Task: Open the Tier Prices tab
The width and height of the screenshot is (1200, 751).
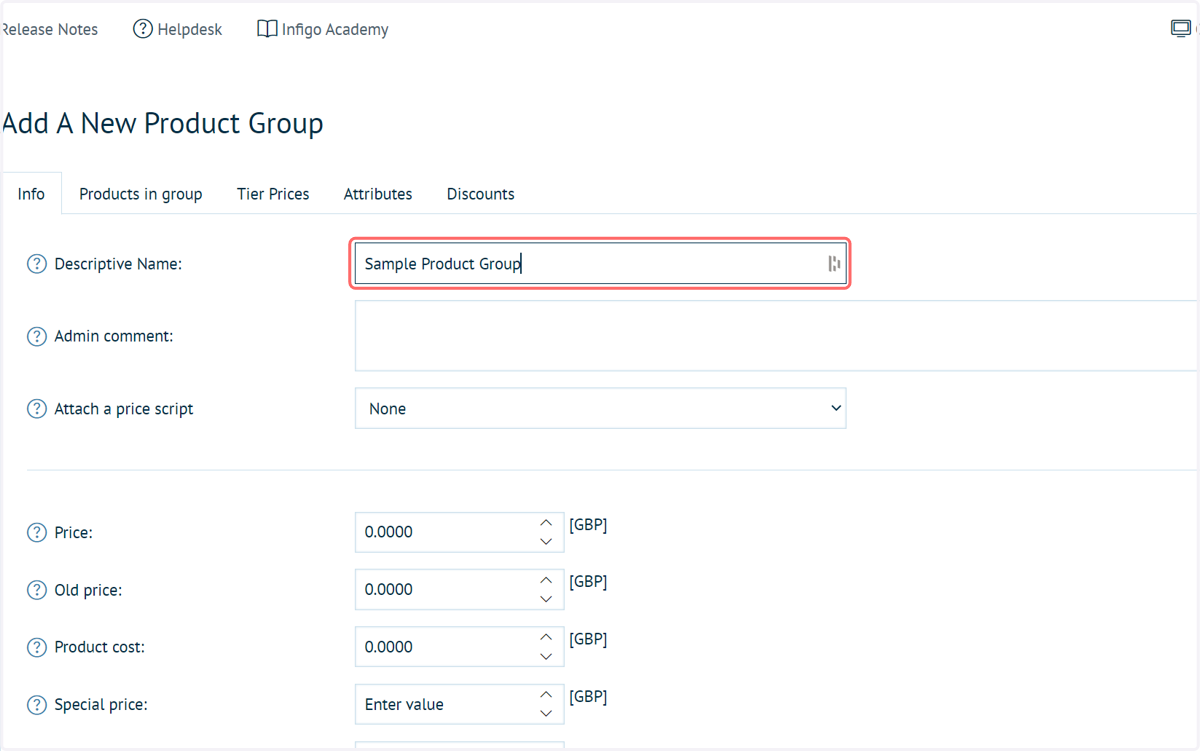Action: point(273,194)
